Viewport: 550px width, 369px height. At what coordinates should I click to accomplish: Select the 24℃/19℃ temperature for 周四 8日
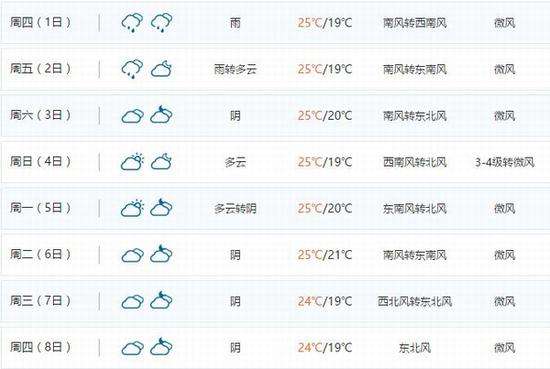pyautogui.click(x=325, y=348)
